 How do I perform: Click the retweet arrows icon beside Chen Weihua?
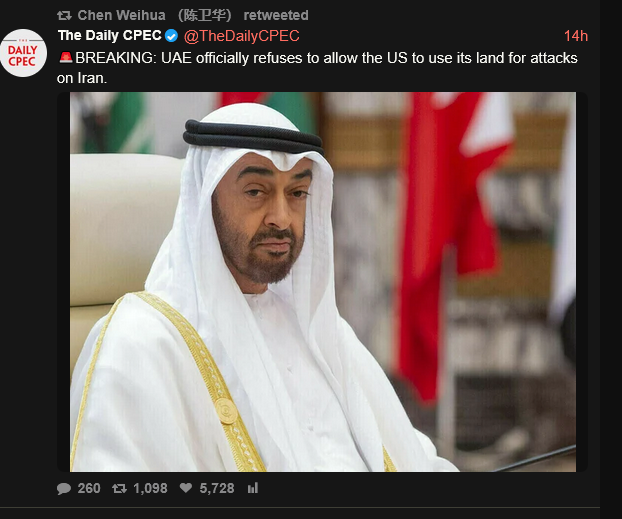pos(64,15)
